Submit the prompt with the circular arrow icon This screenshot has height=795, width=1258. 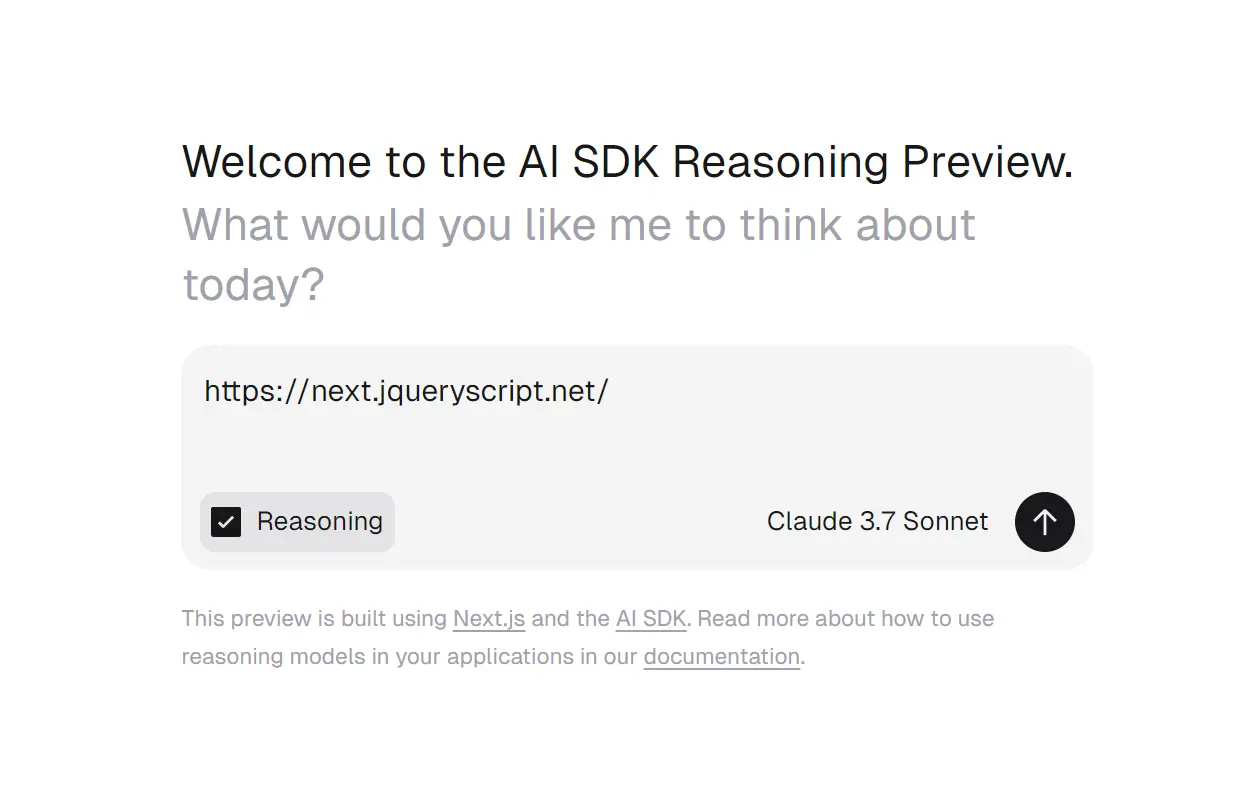click(x=1044, y=522)
